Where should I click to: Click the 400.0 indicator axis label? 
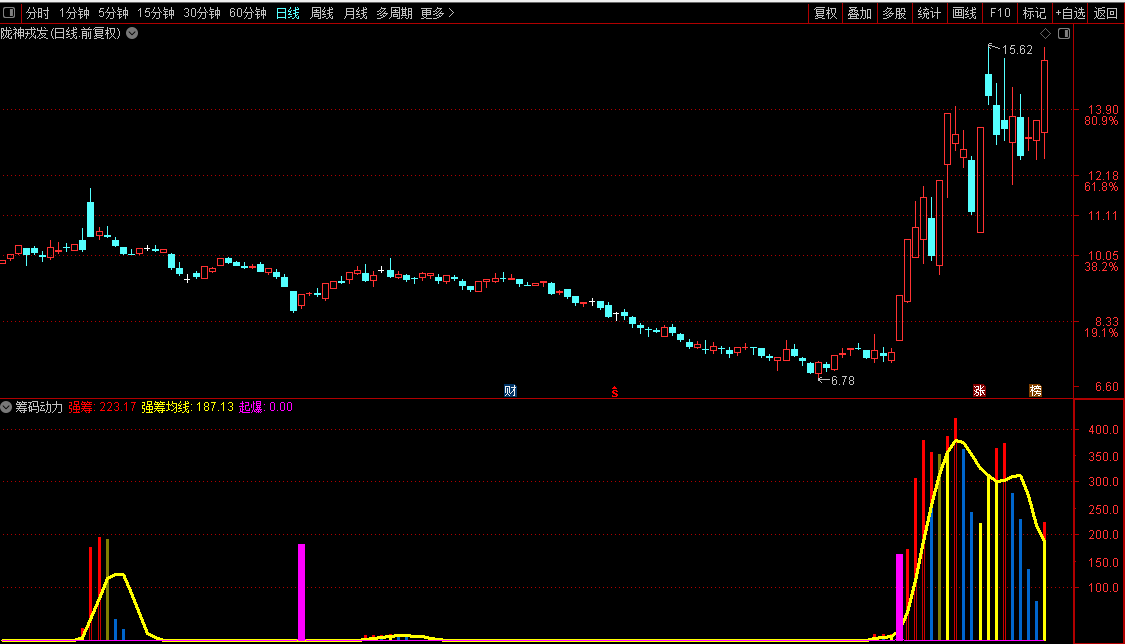(1103, 430)
